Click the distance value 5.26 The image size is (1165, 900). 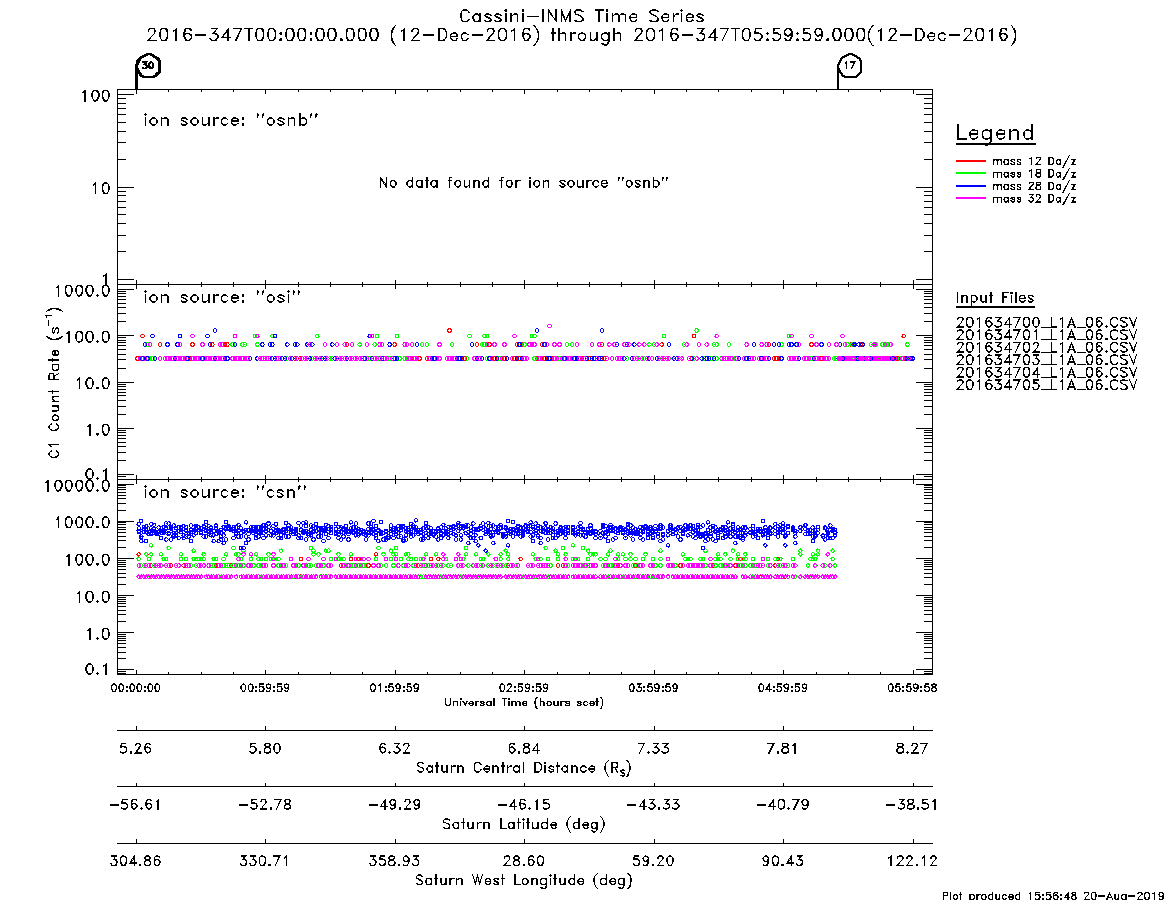pos(135,748)
